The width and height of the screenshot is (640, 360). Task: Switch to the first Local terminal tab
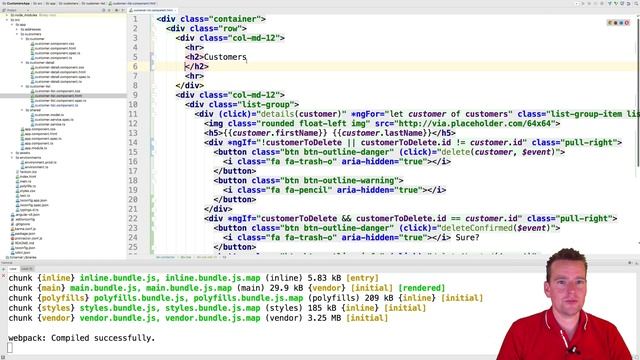click(x=13, y=269)
